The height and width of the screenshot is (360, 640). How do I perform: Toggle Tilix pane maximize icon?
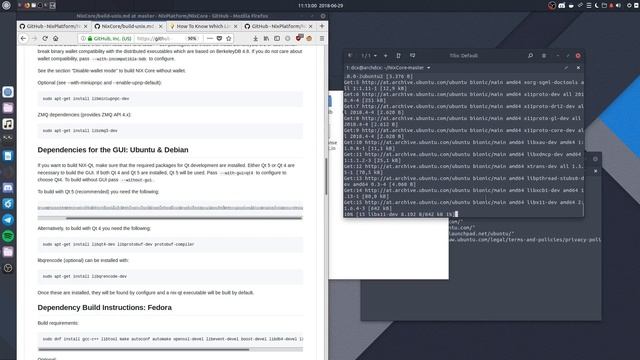coord(566,68)
